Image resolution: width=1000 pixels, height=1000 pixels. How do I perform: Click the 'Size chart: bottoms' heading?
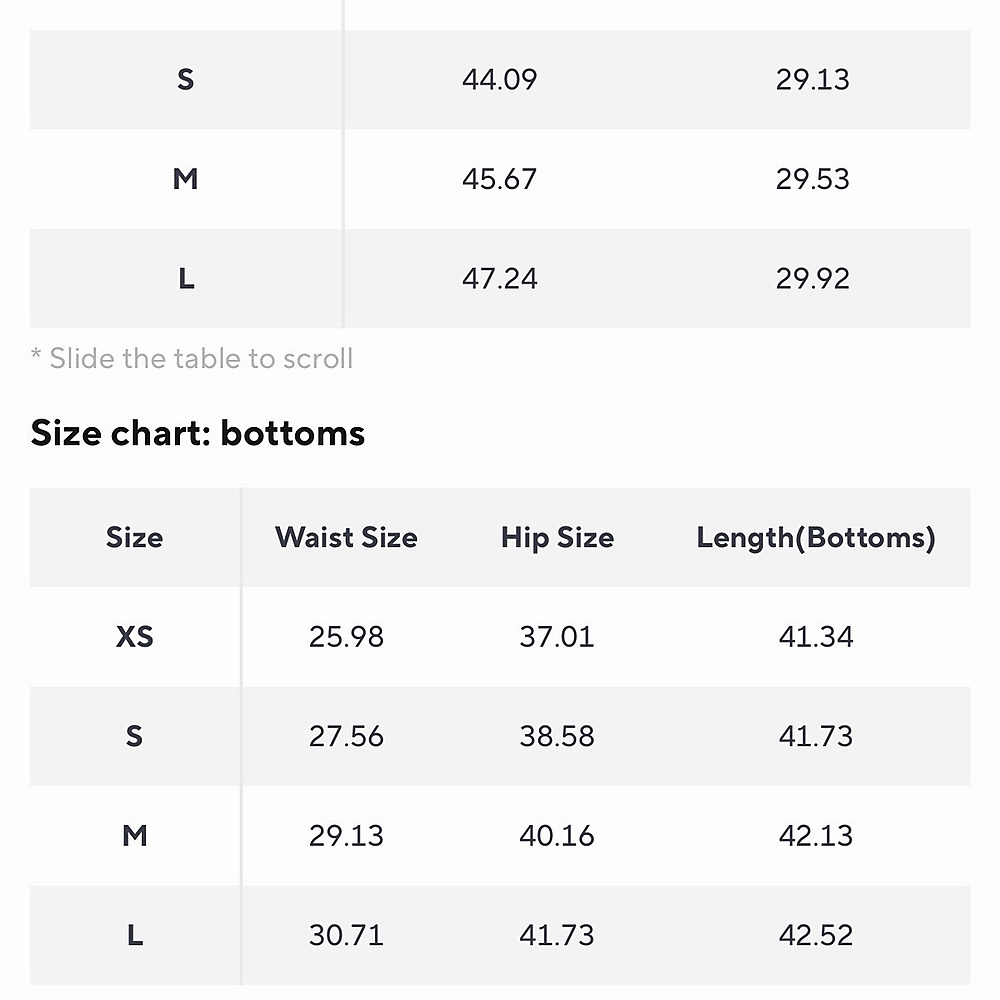coord(198,433)
